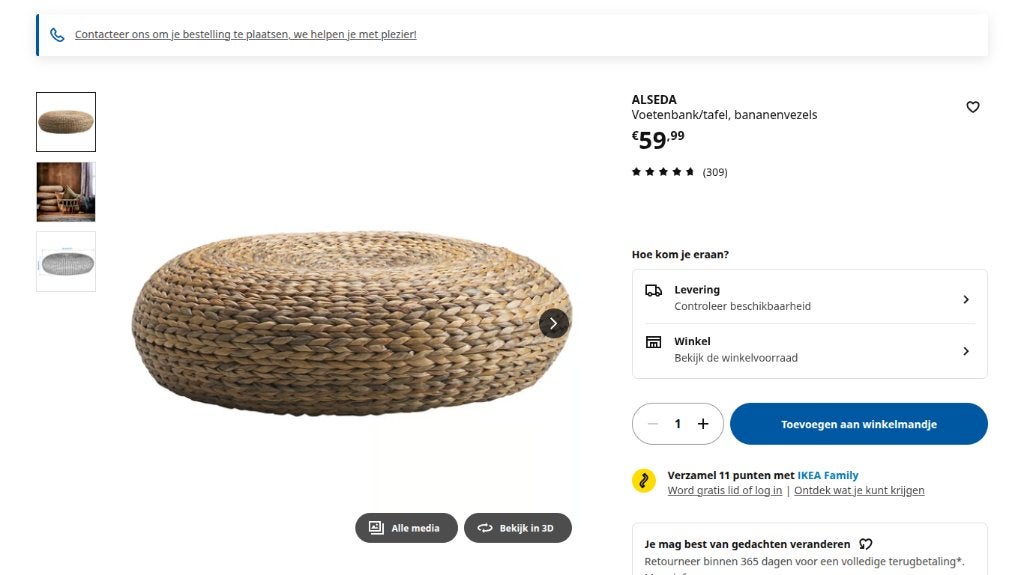
Task: Open the IKEA Family link
Action: (827, 475)
